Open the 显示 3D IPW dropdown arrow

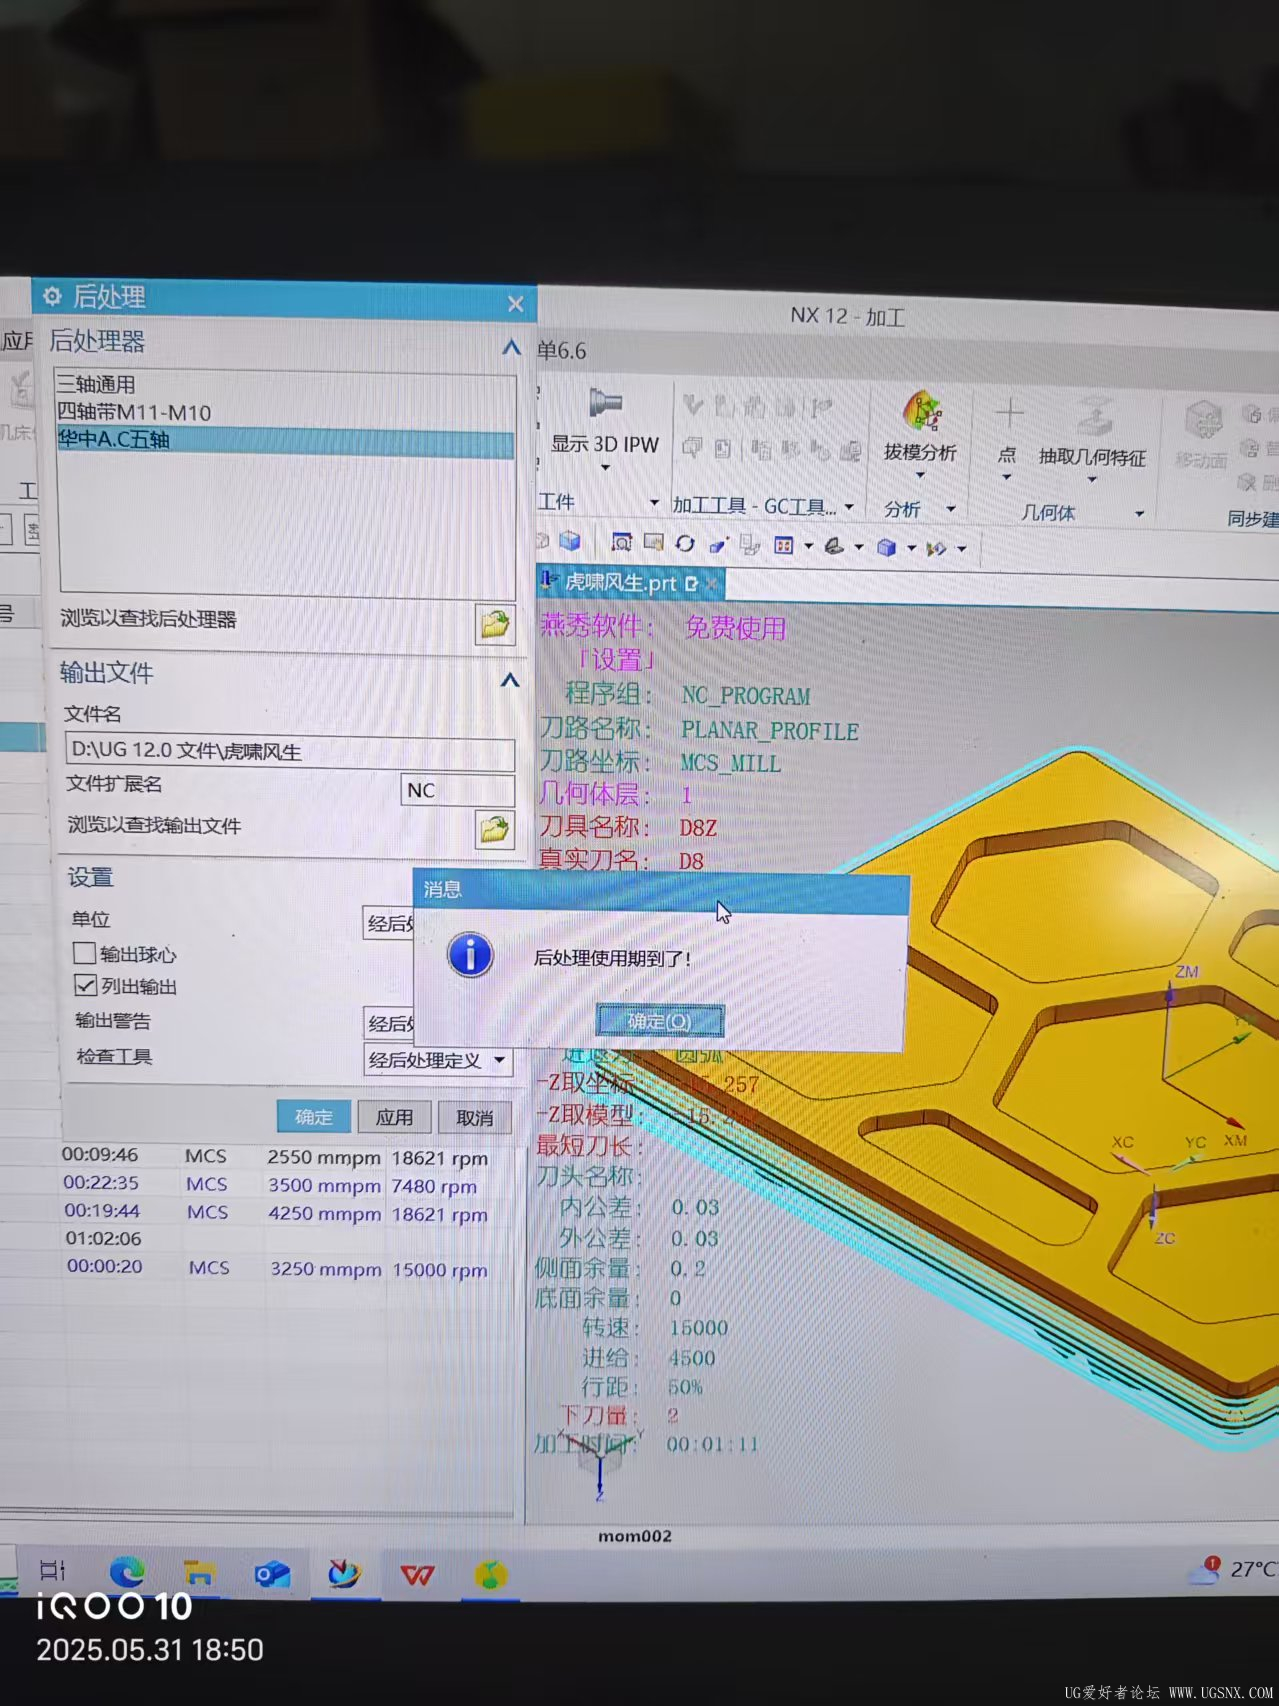tap(605, 468)
